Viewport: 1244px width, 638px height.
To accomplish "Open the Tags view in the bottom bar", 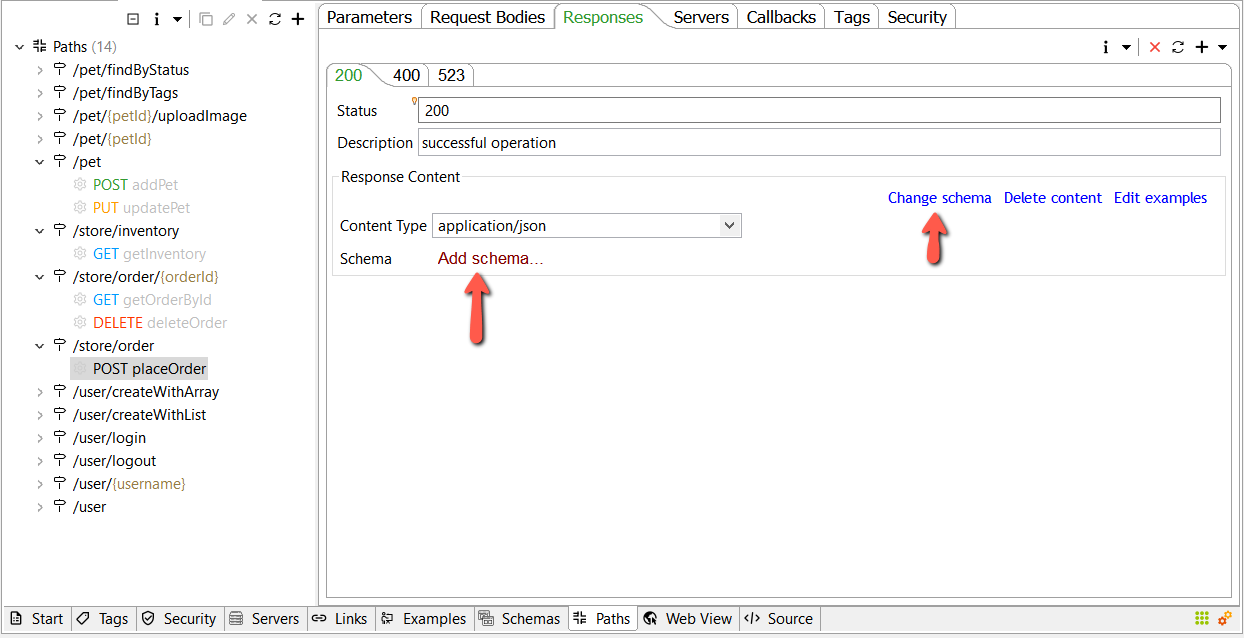I will [x=103, y=619].
